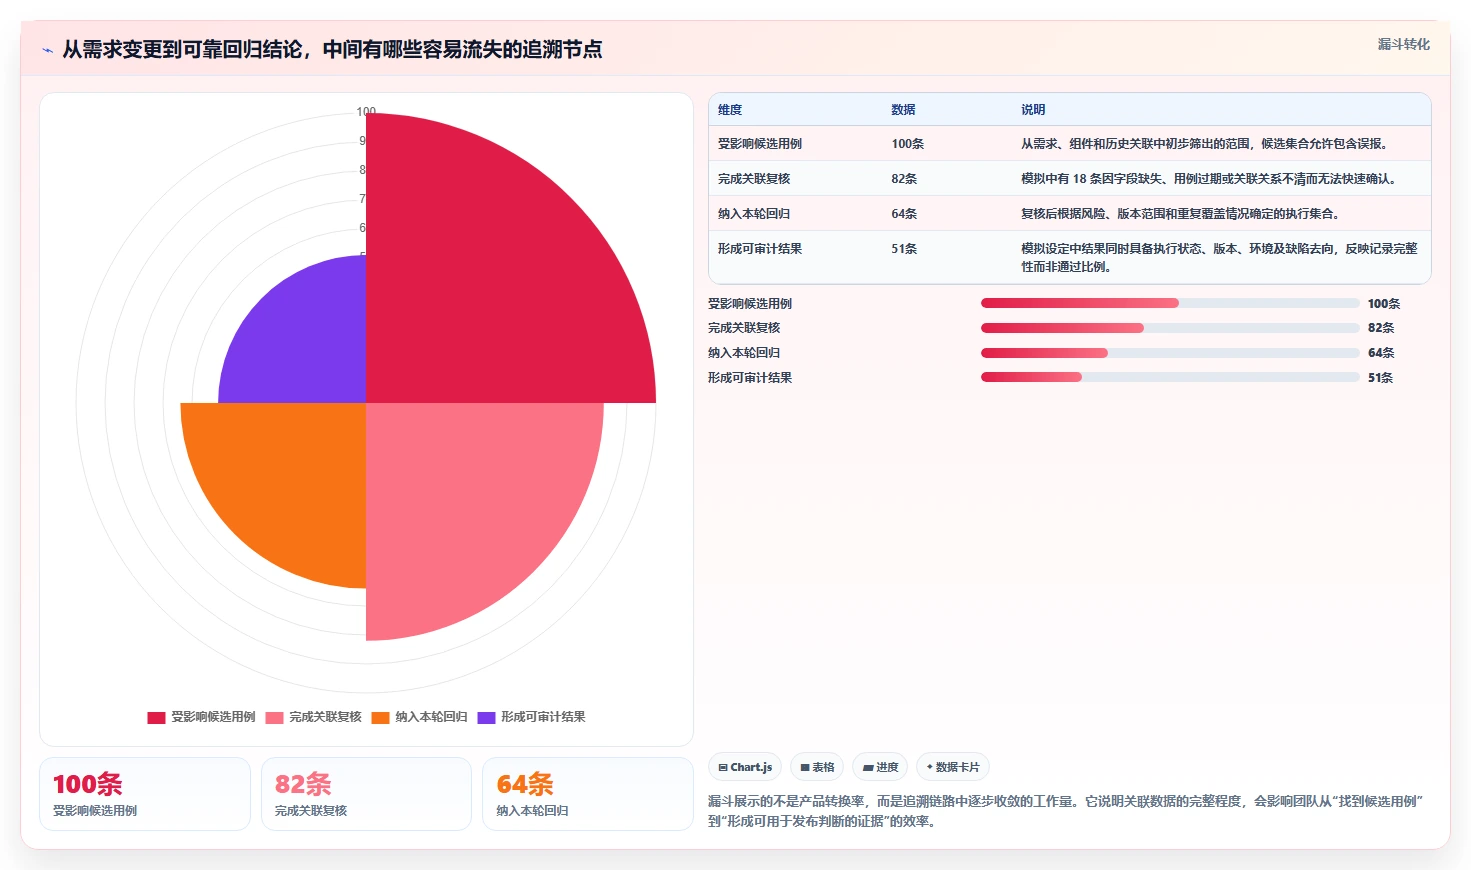This screenshot has width=1471, height=870.
Task: Click the 受影响候选用例 legend label
Action: pyautogui.click(x=213, y=717)
